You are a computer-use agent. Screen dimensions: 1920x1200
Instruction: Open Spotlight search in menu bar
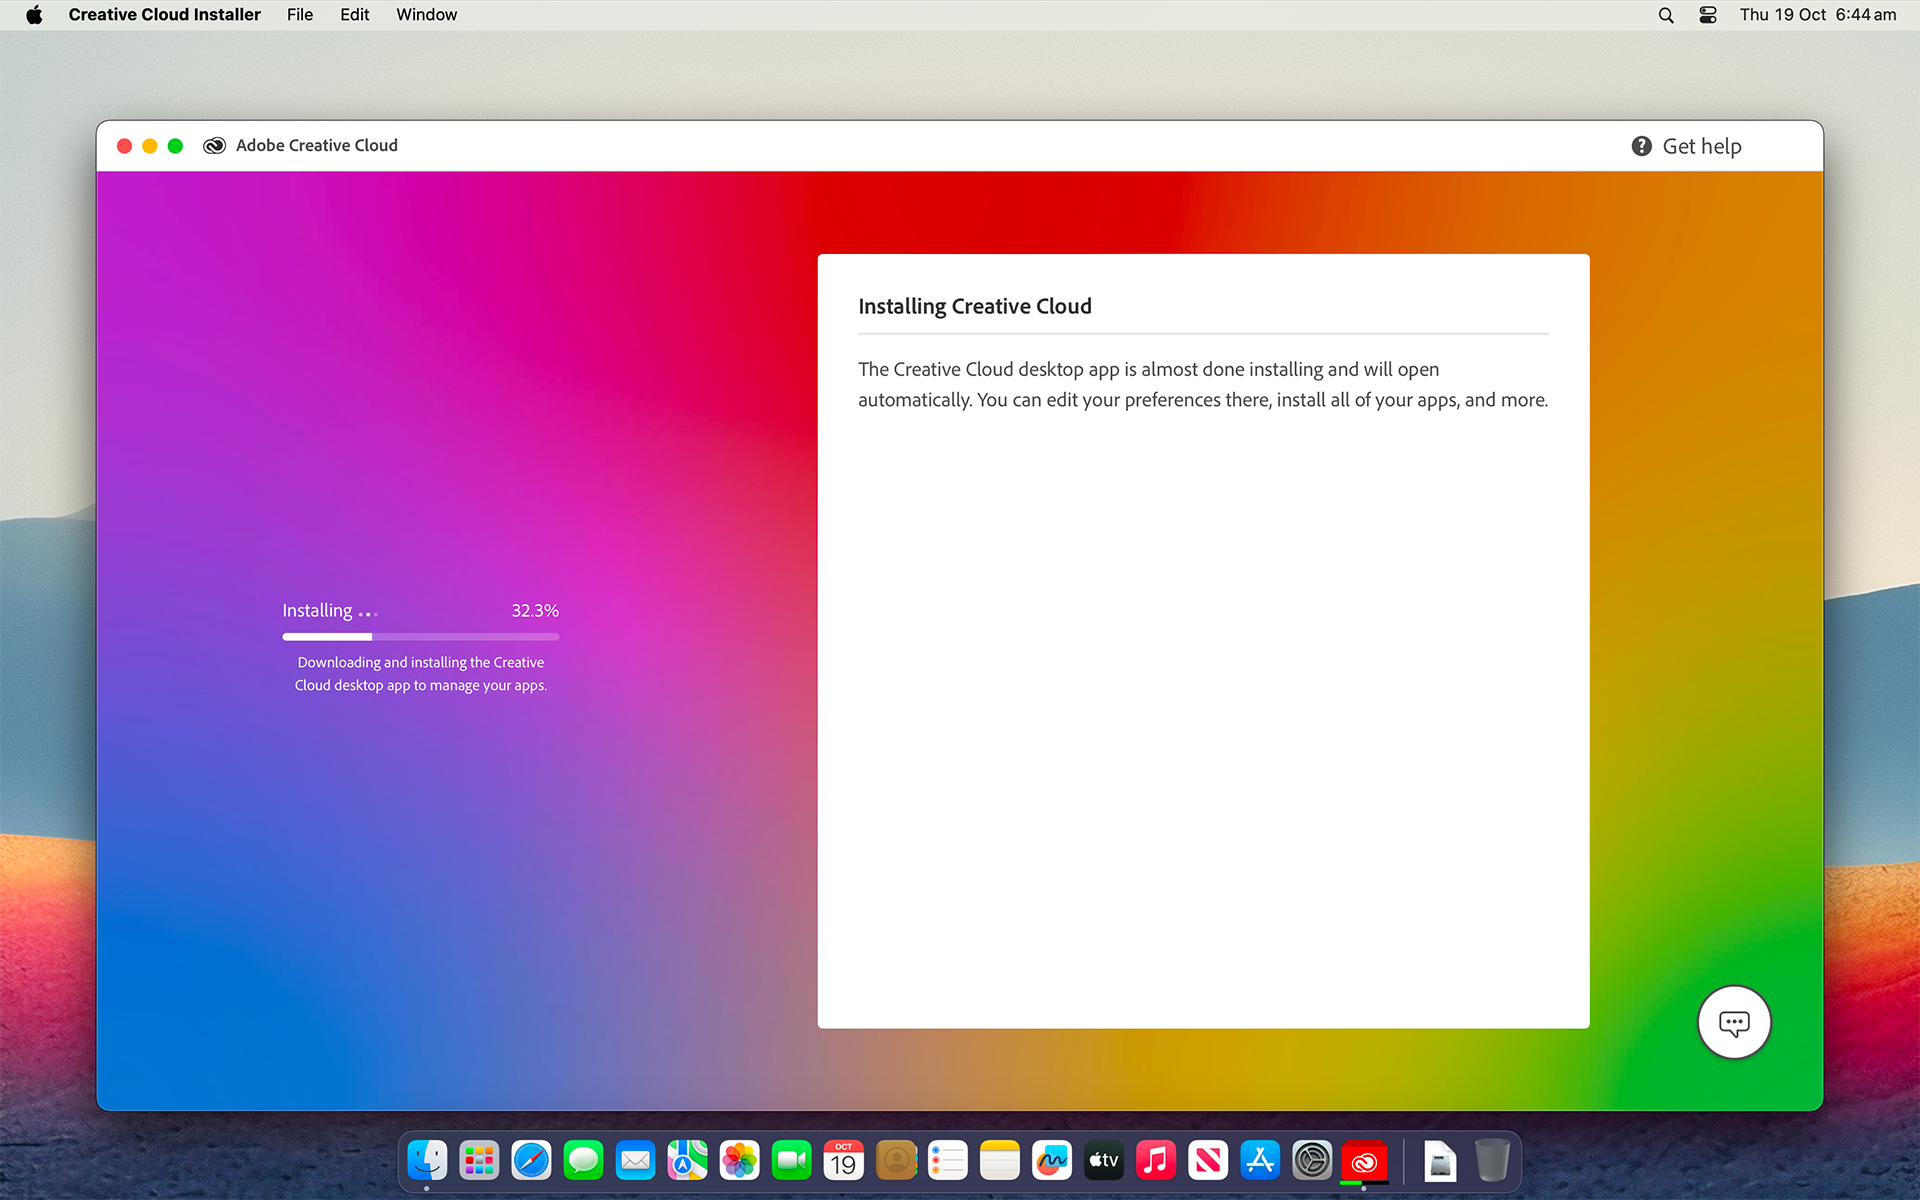pos(1666,15)
